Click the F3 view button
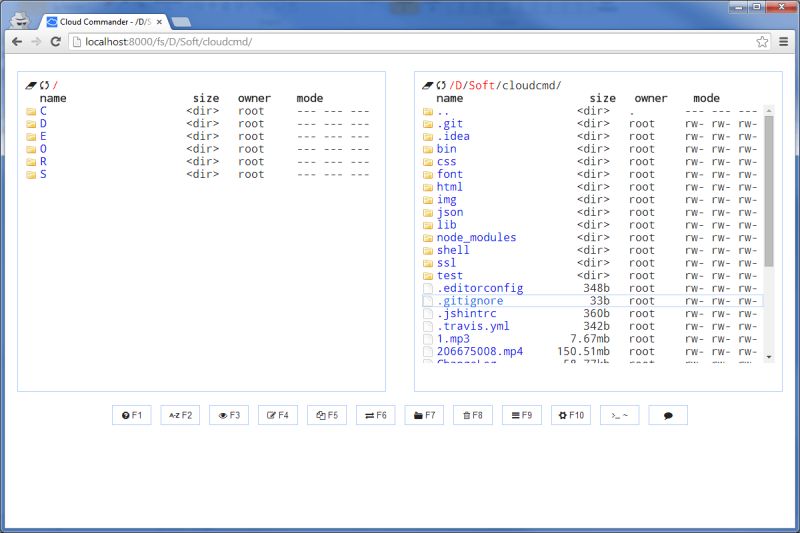 click(229, 415)
